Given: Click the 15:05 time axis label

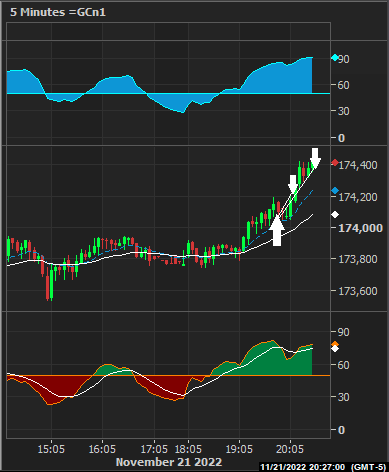Looking at the screenshot, I should click(x=51, y=449).
